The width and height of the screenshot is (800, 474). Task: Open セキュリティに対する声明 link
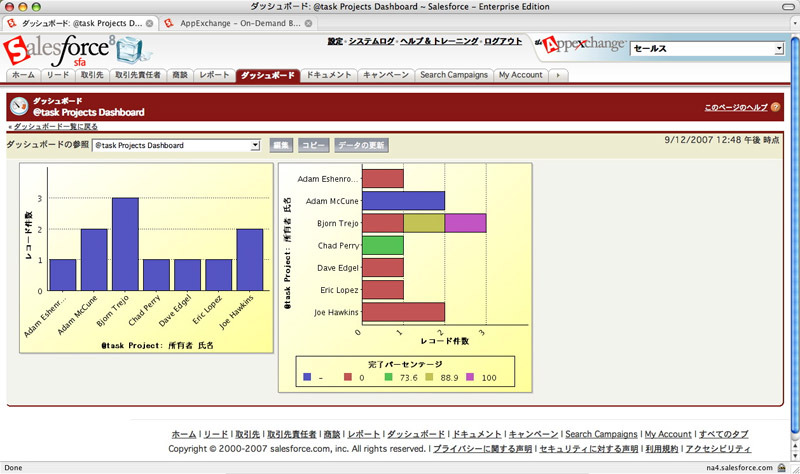[589, 449]
